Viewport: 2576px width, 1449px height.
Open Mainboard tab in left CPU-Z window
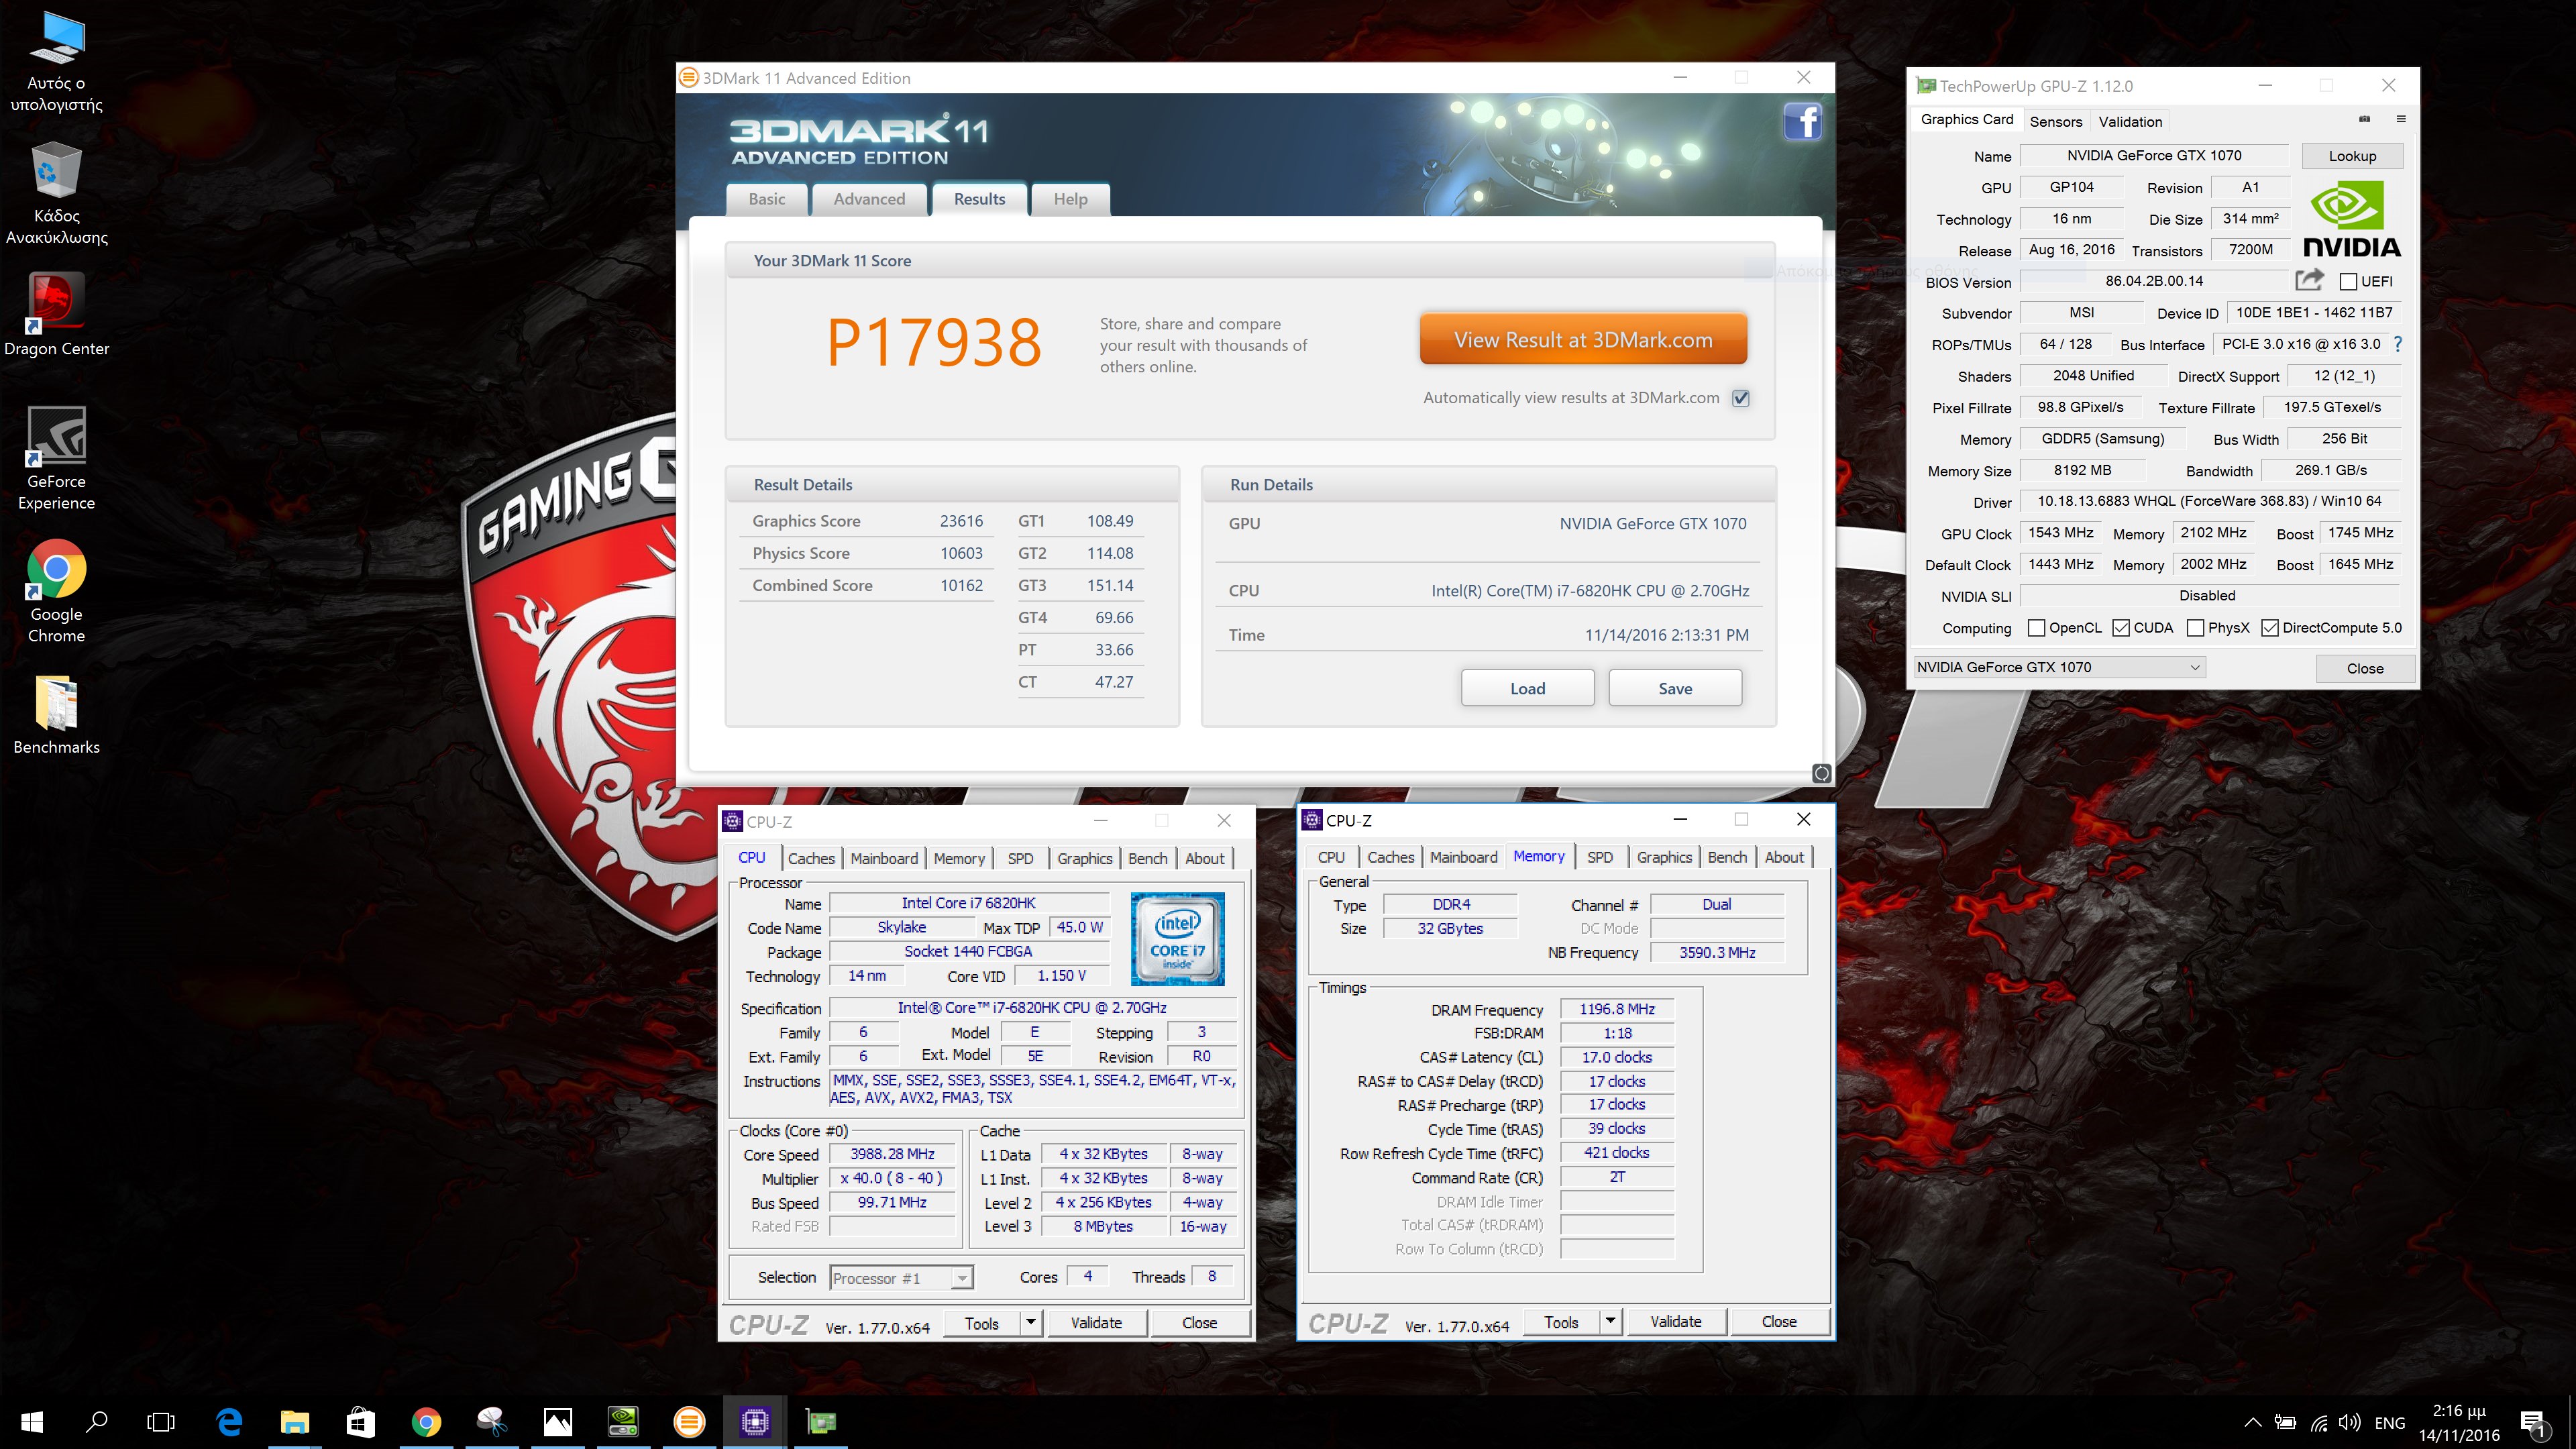pyautogui.click(x=884, y=858)
